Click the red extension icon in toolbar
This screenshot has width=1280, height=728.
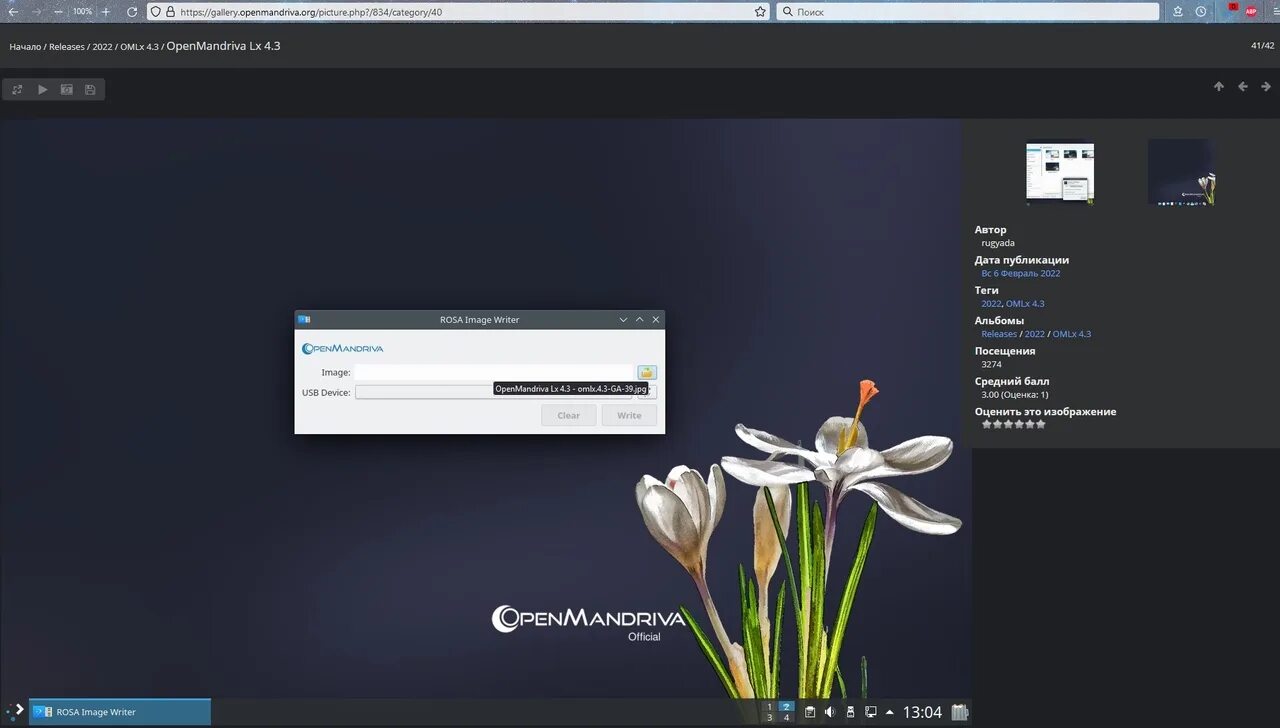coord(1233,8)
